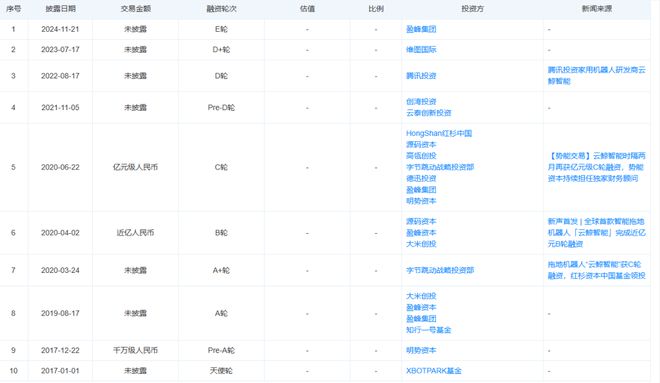Viewport: 660px width, 383px height.
Task: Click the 未披露 amount in E轮 row
Action: [135, 29]
